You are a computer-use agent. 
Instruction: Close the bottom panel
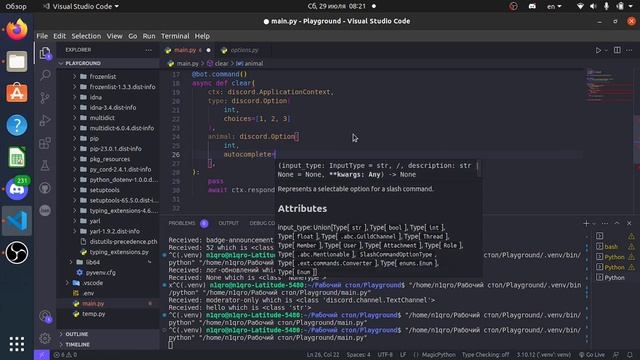[629, 223]
